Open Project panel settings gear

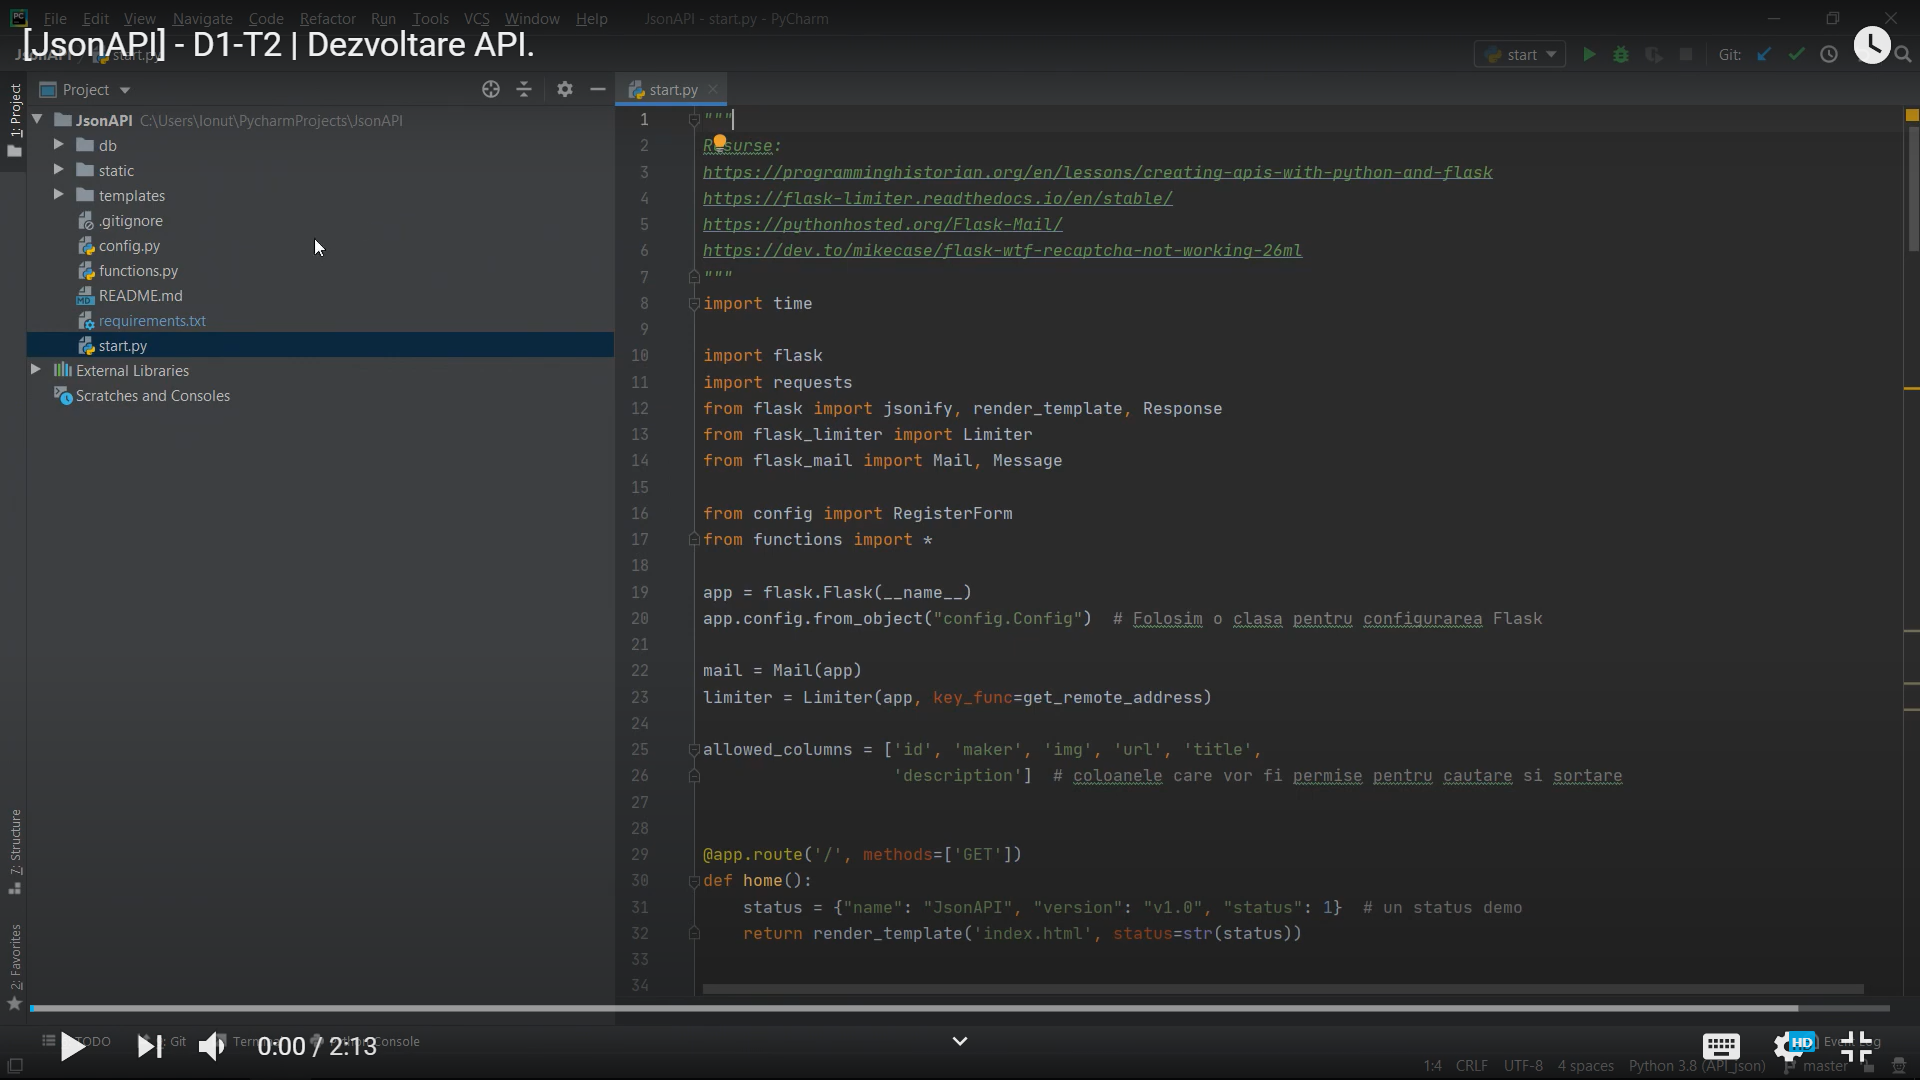point(565,90)
